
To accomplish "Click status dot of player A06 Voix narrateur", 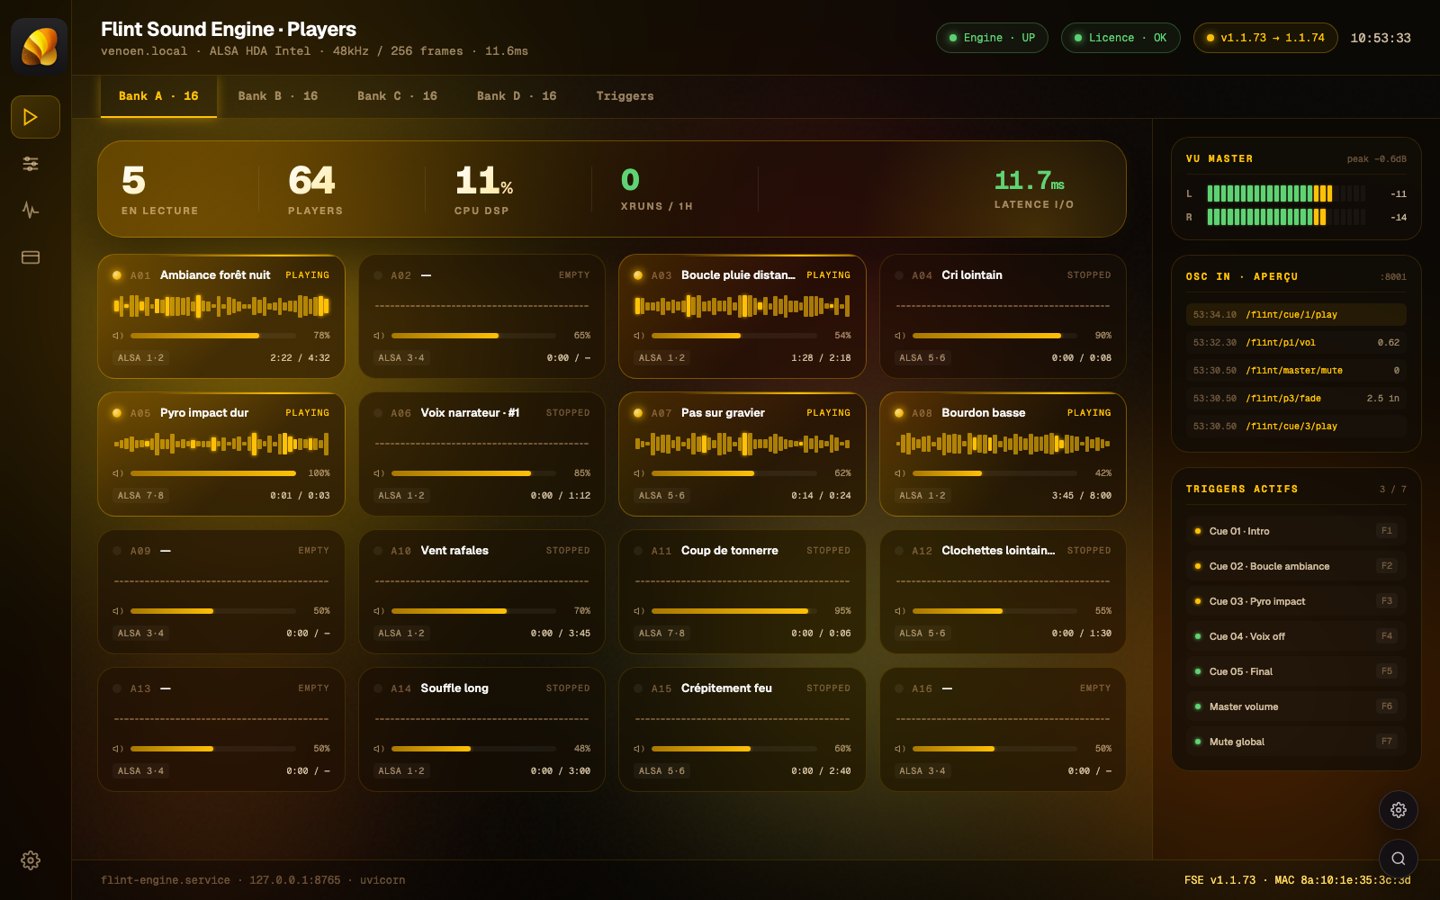I will (x=378, y=413).
